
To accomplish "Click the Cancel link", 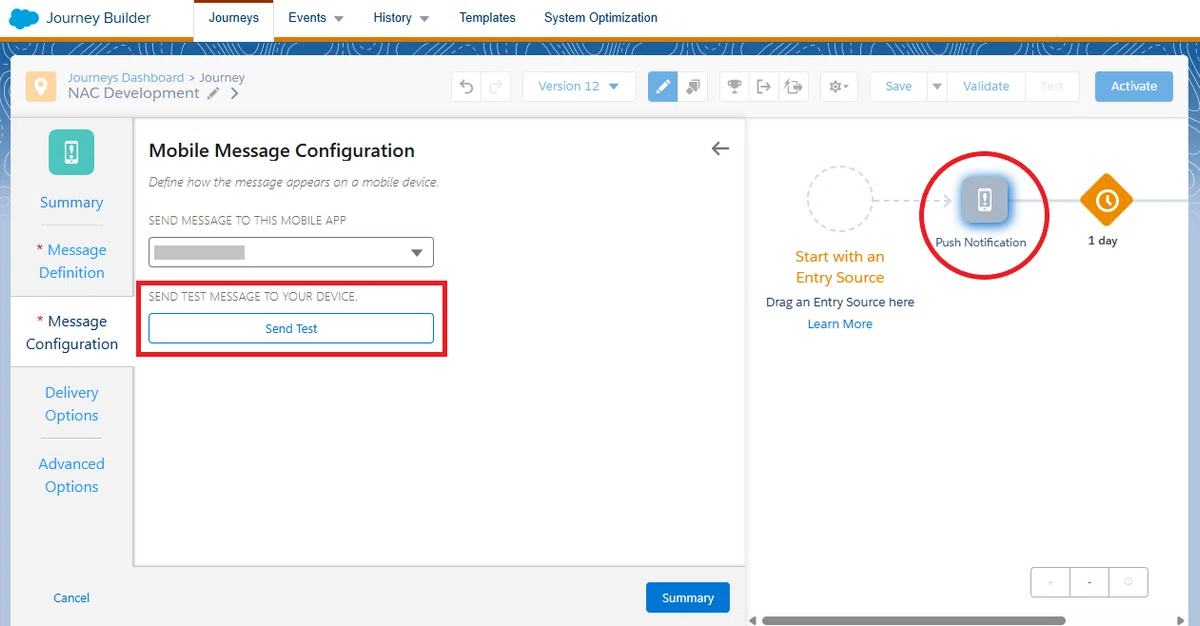I will [x=71, y=598].
